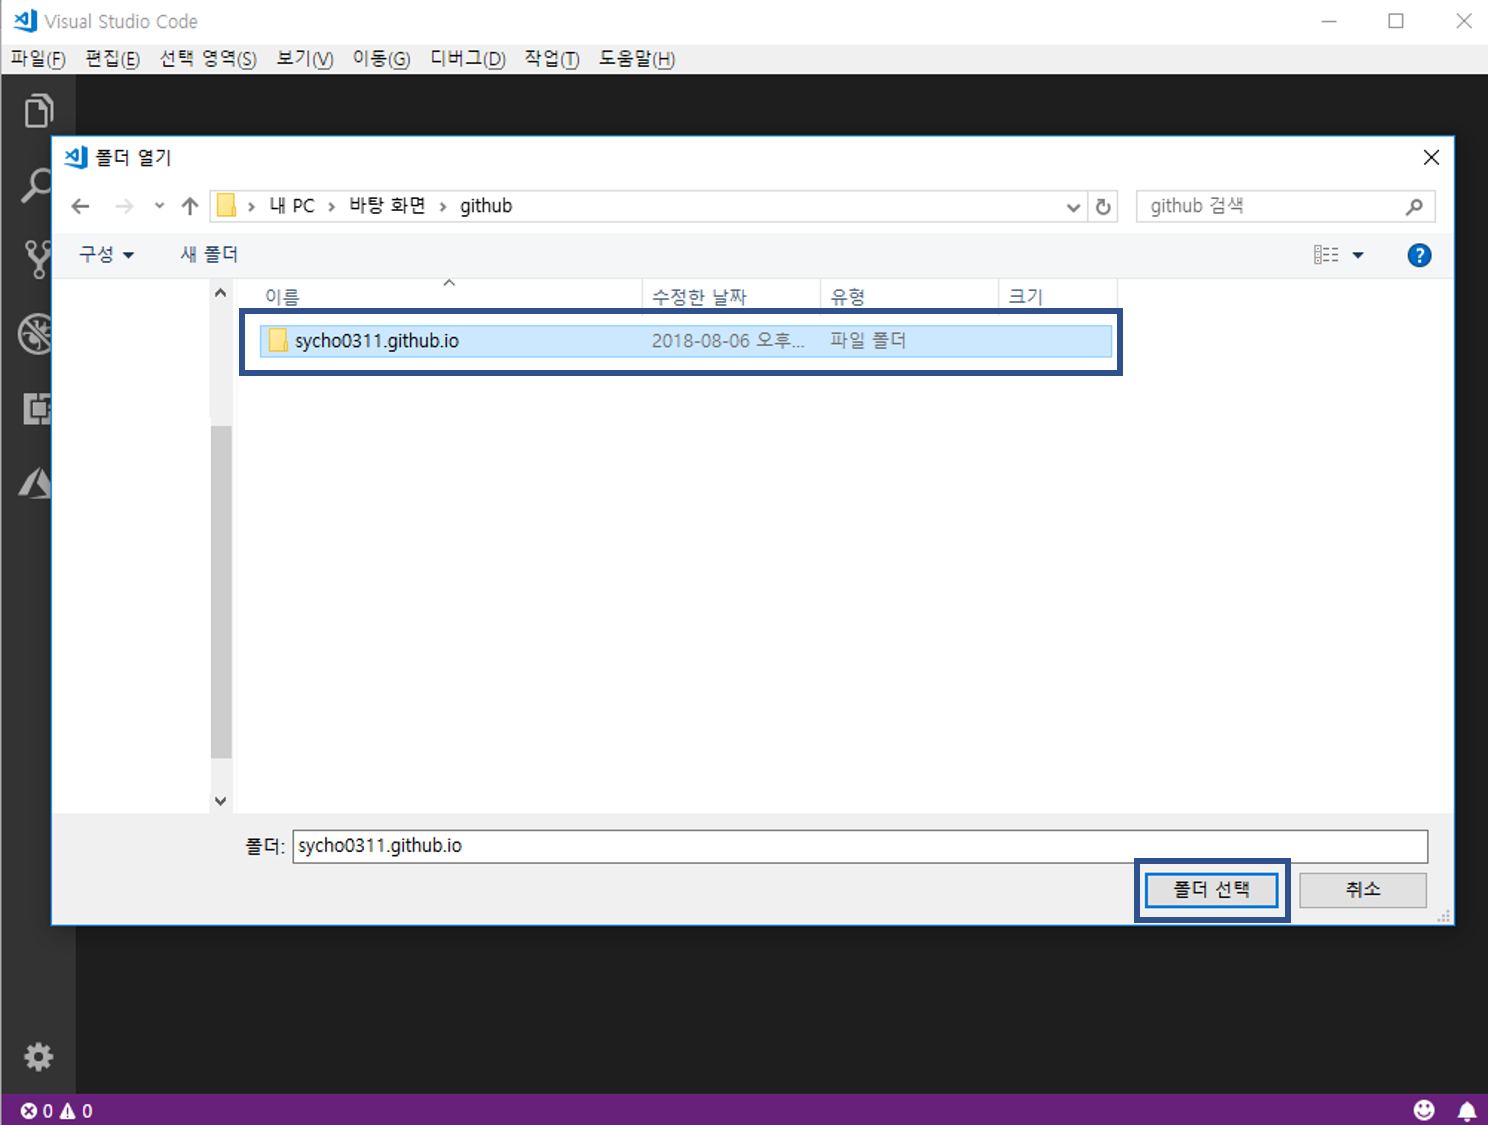
Task: Change the view layout icon
Action: 1326,255
